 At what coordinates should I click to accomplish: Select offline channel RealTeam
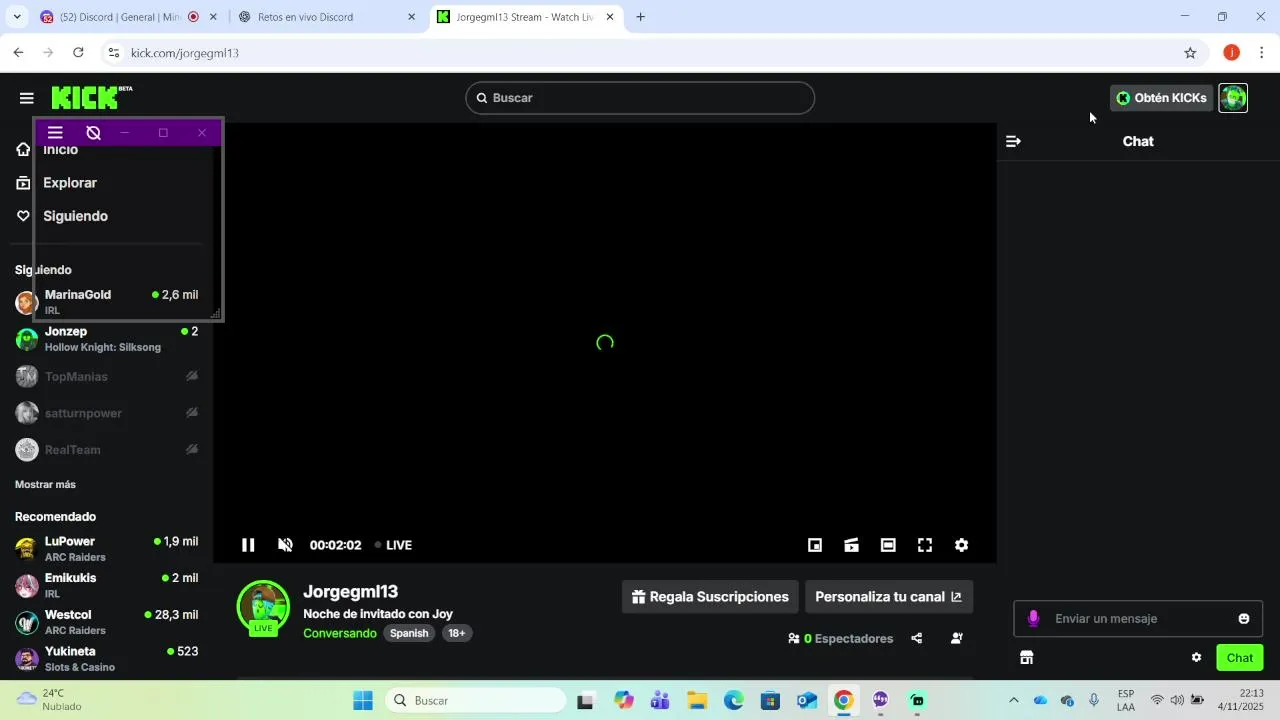[x=106, y=450]
